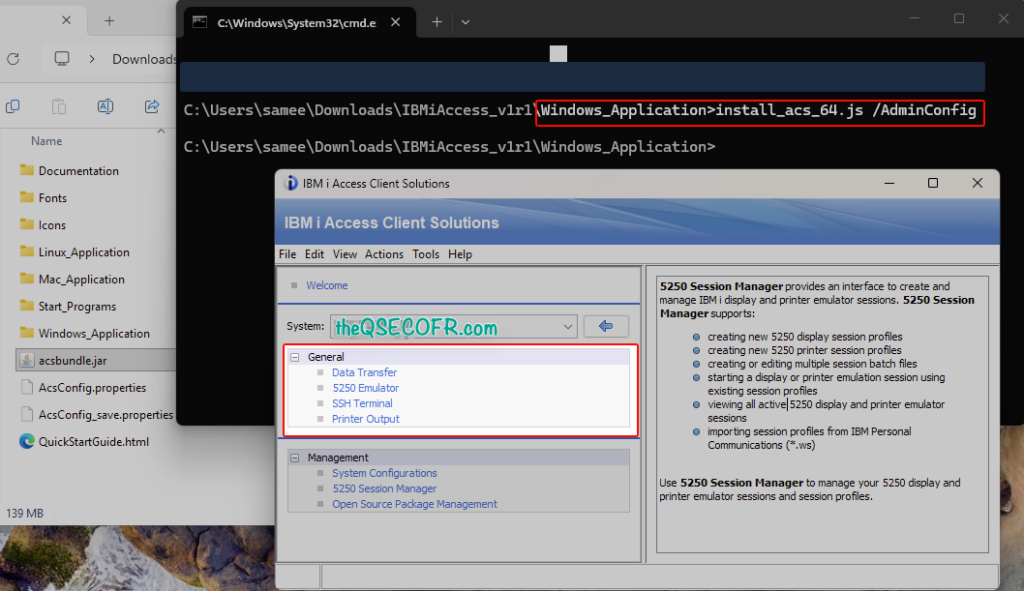Open the terminal profile dropdown arrow
This screenshot has width=1024, height=591.
coord(465,22)
